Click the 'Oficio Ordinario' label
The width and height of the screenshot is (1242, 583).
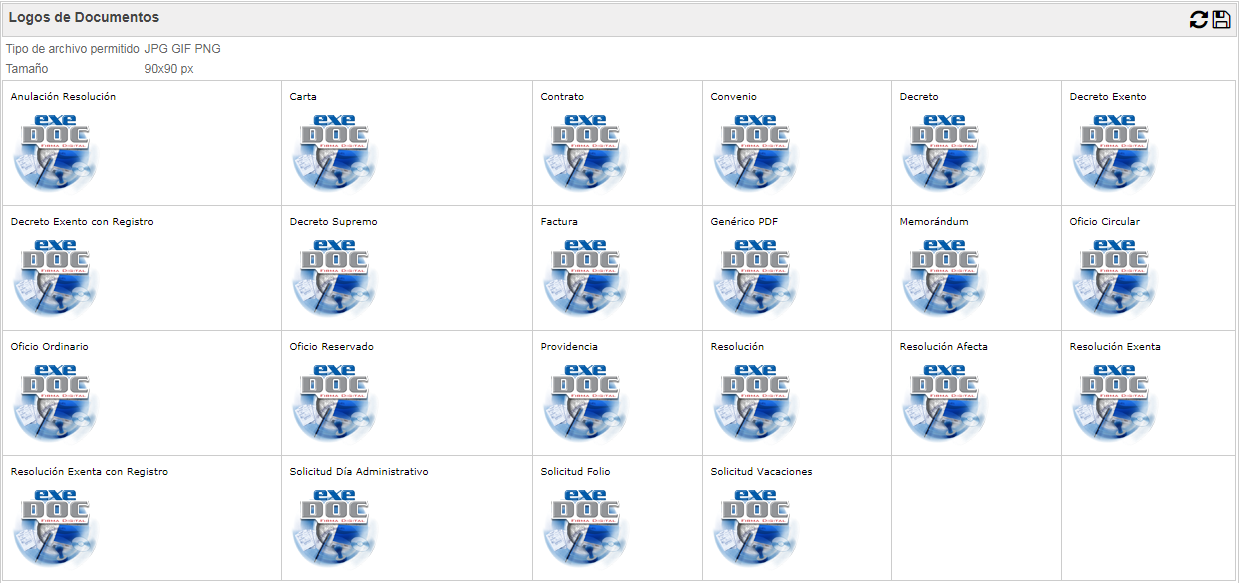coord(49,347)
